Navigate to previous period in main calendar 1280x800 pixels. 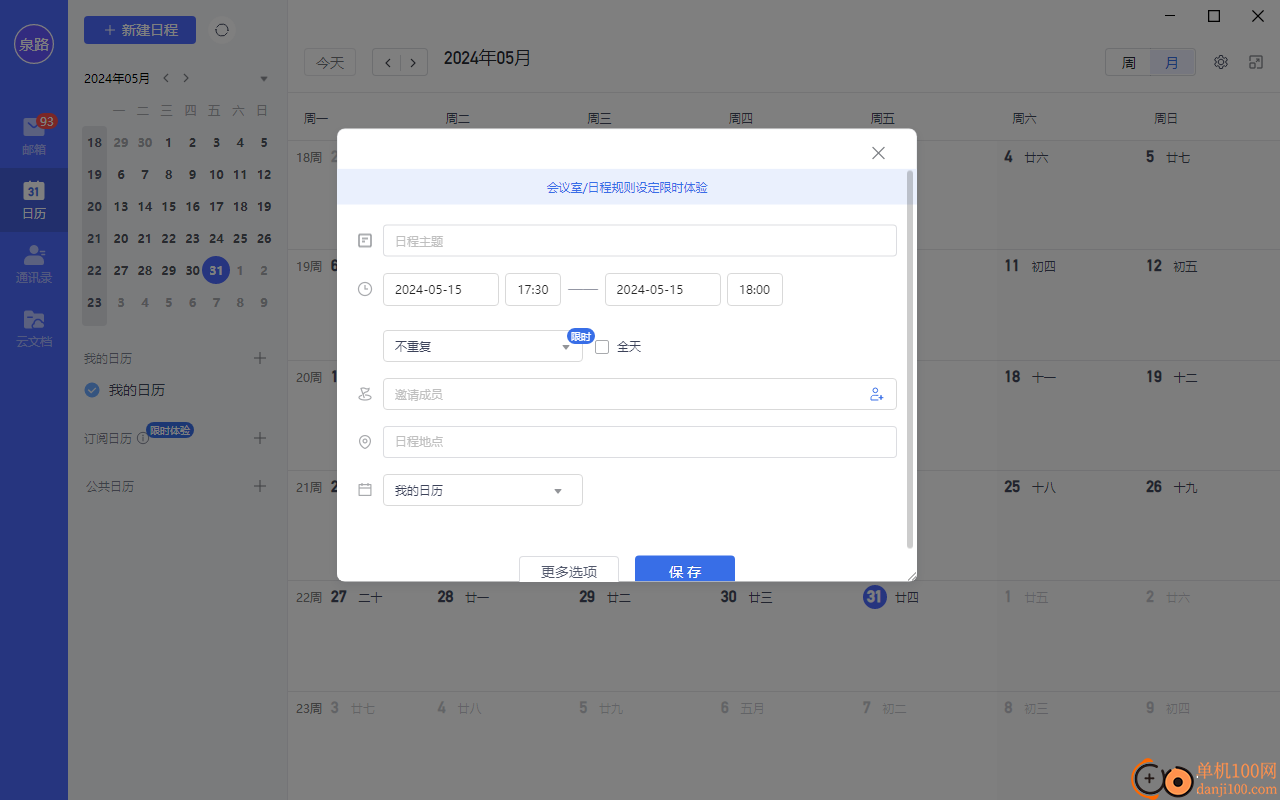[x=388, y=62]
